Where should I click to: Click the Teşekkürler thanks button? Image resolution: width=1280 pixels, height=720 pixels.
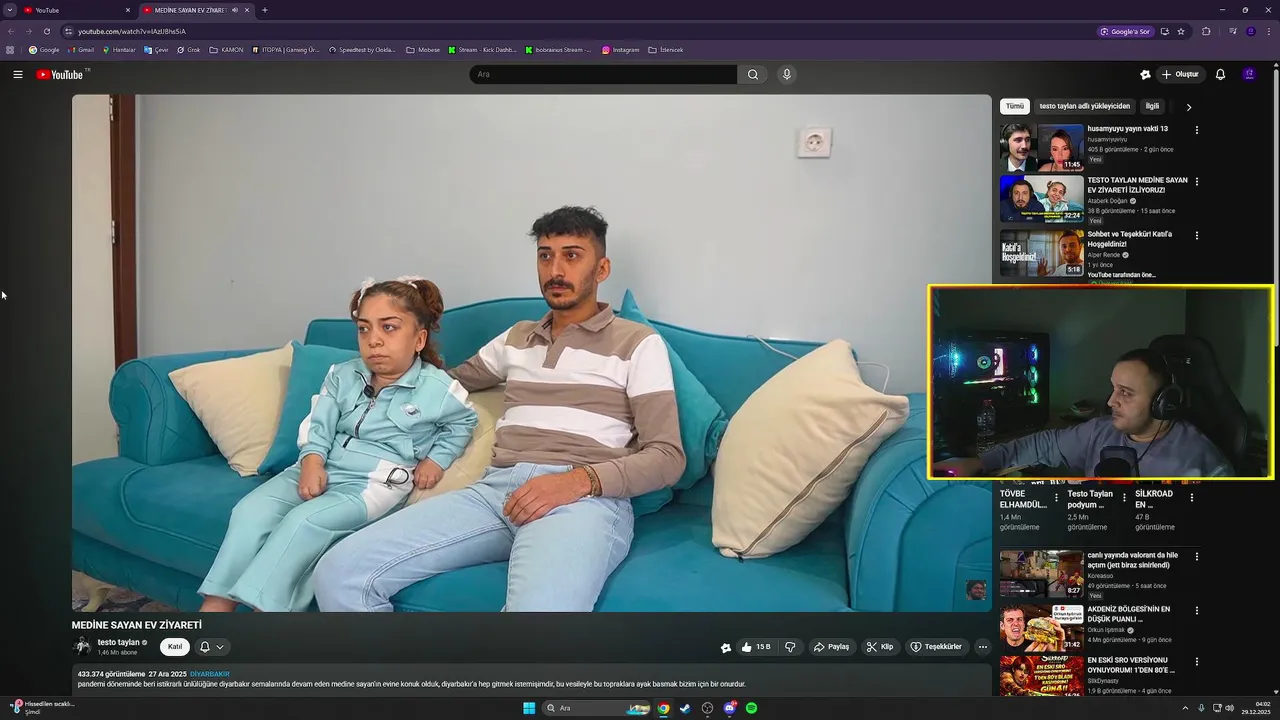click(x=936, y=647)
